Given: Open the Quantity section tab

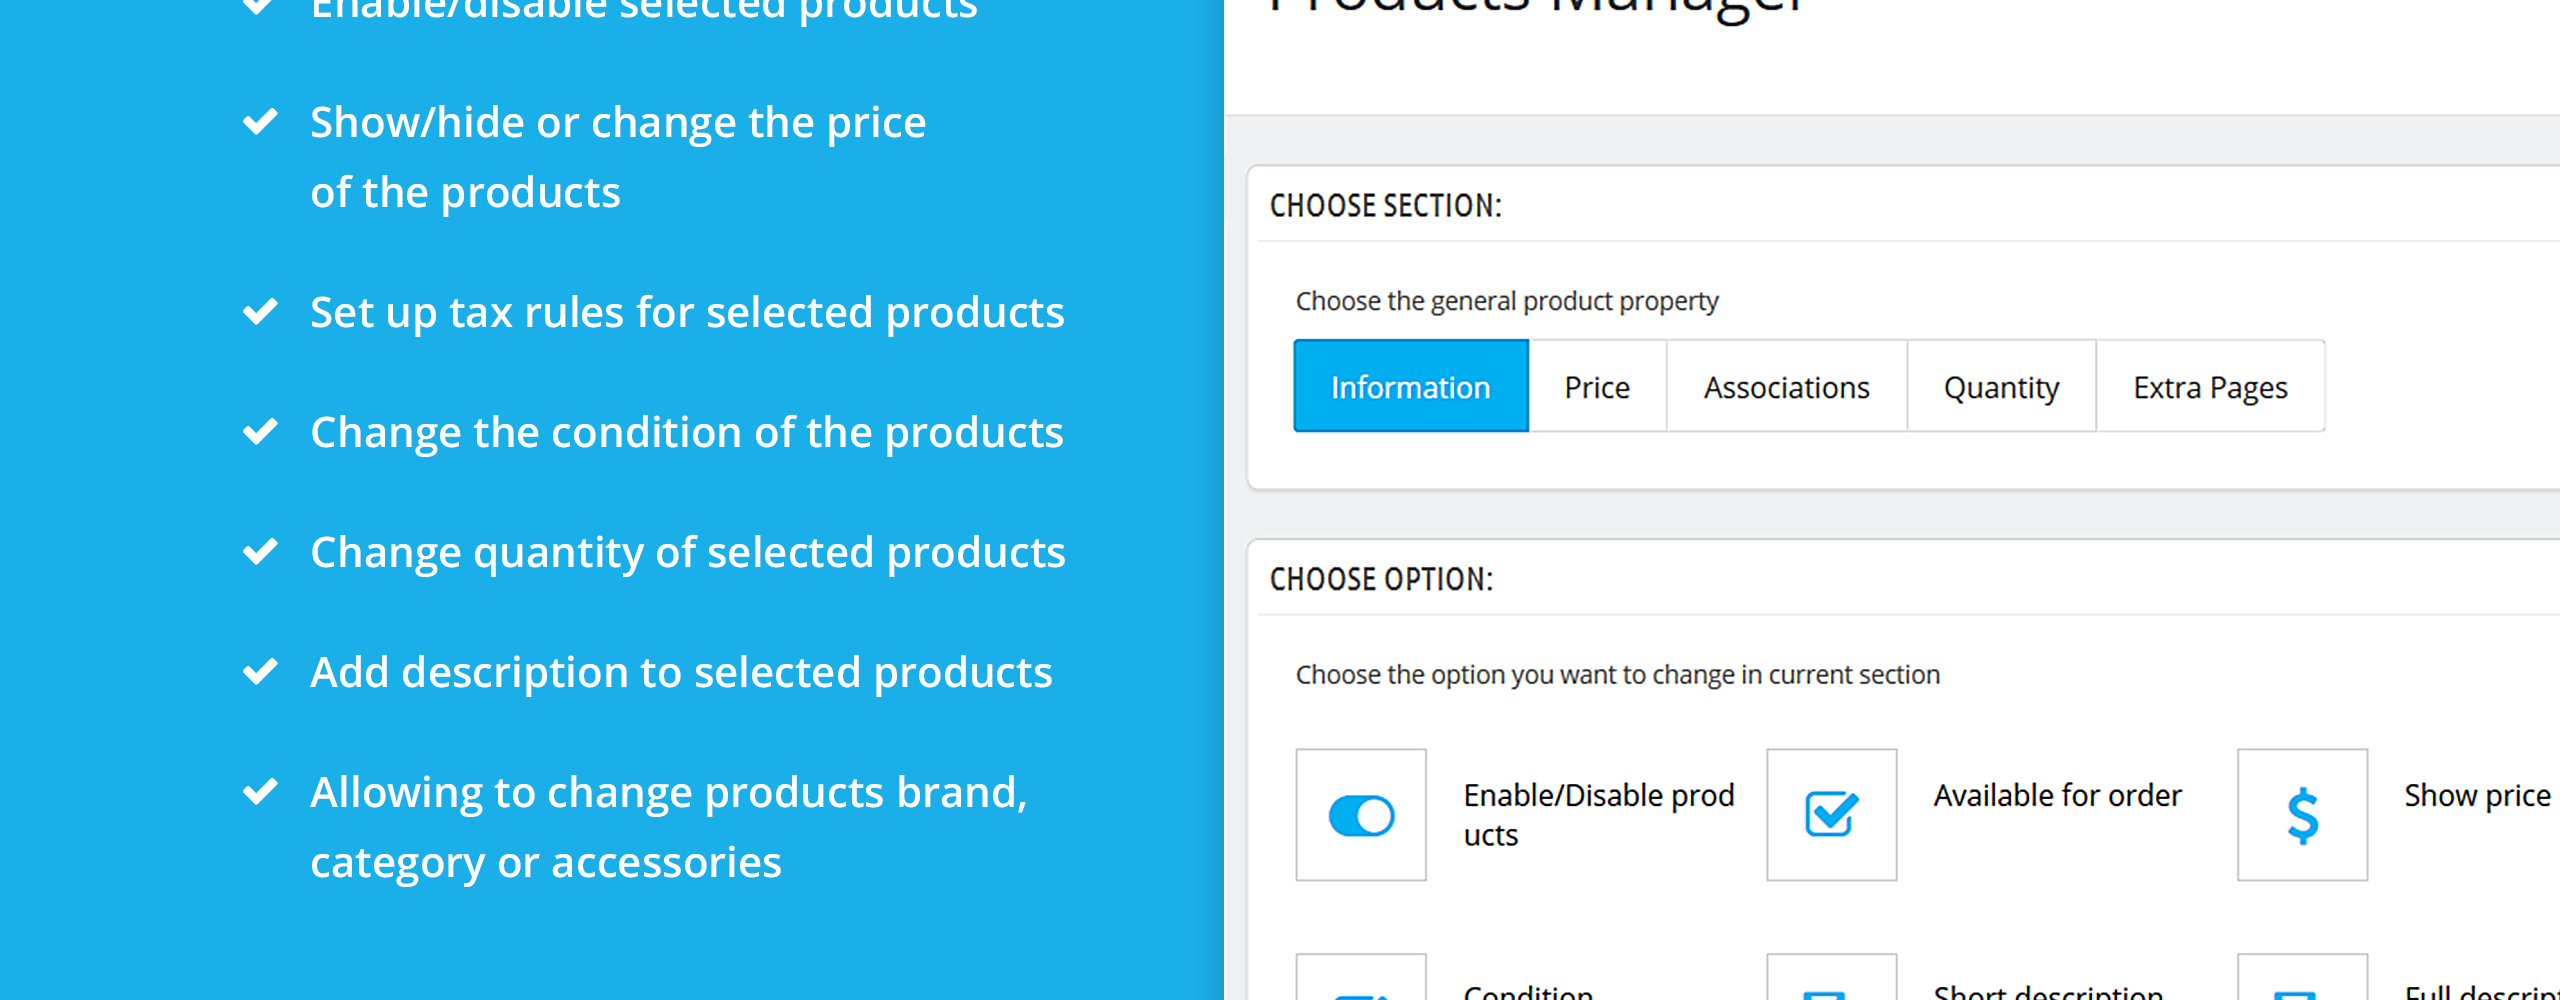Looking at the screenshot, I should tap(2001, 386).
